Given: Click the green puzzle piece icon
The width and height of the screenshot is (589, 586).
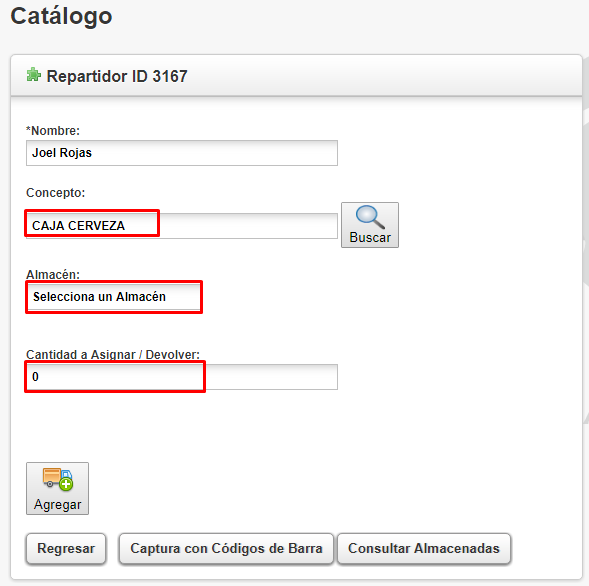Looking at the screenshot, I should (x=33, y=75).
